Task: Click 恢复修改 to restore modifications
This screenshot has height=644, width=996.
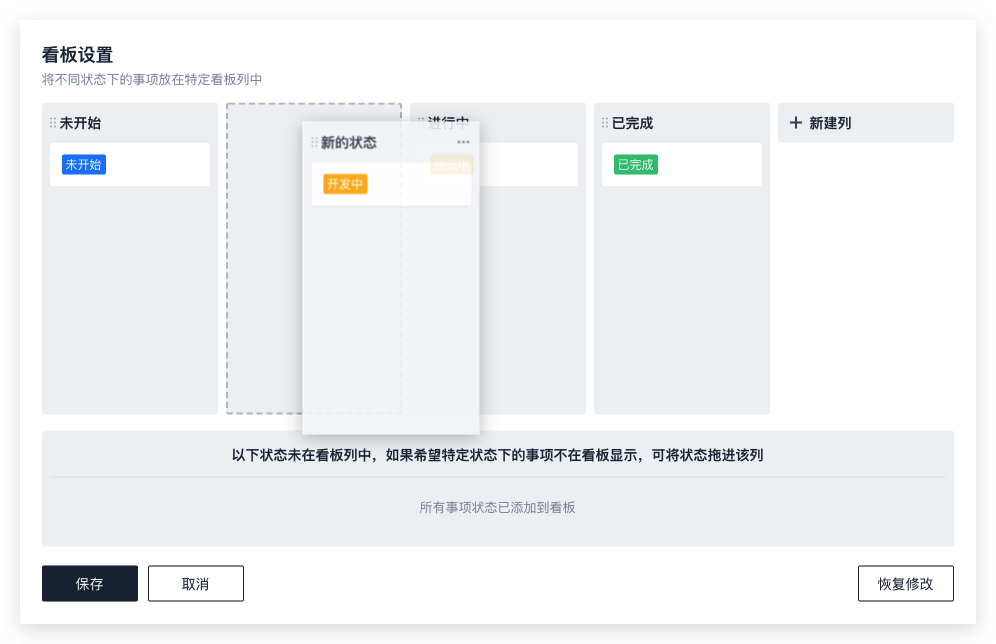Action: 905,583
